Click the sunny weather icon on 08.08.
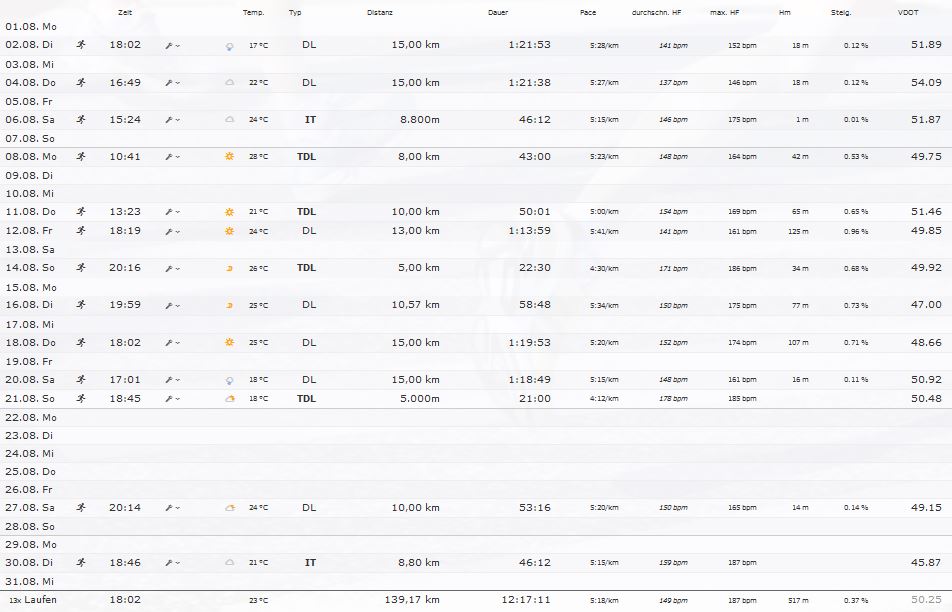952x612 pixels. (229, 157)
